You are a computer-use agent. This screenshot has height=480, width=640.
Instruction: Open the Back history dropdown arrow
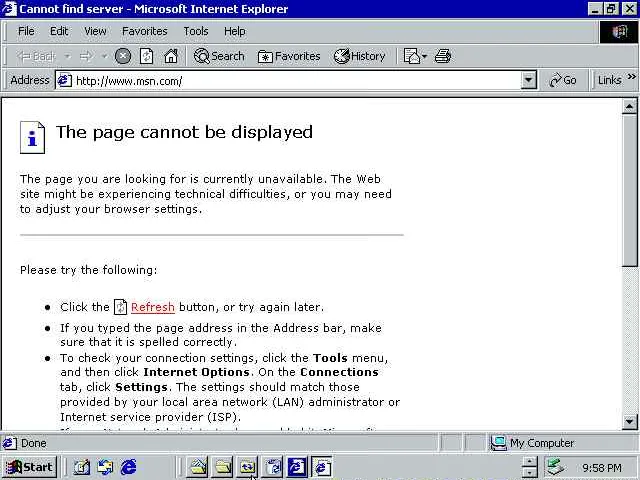[67, 56]
